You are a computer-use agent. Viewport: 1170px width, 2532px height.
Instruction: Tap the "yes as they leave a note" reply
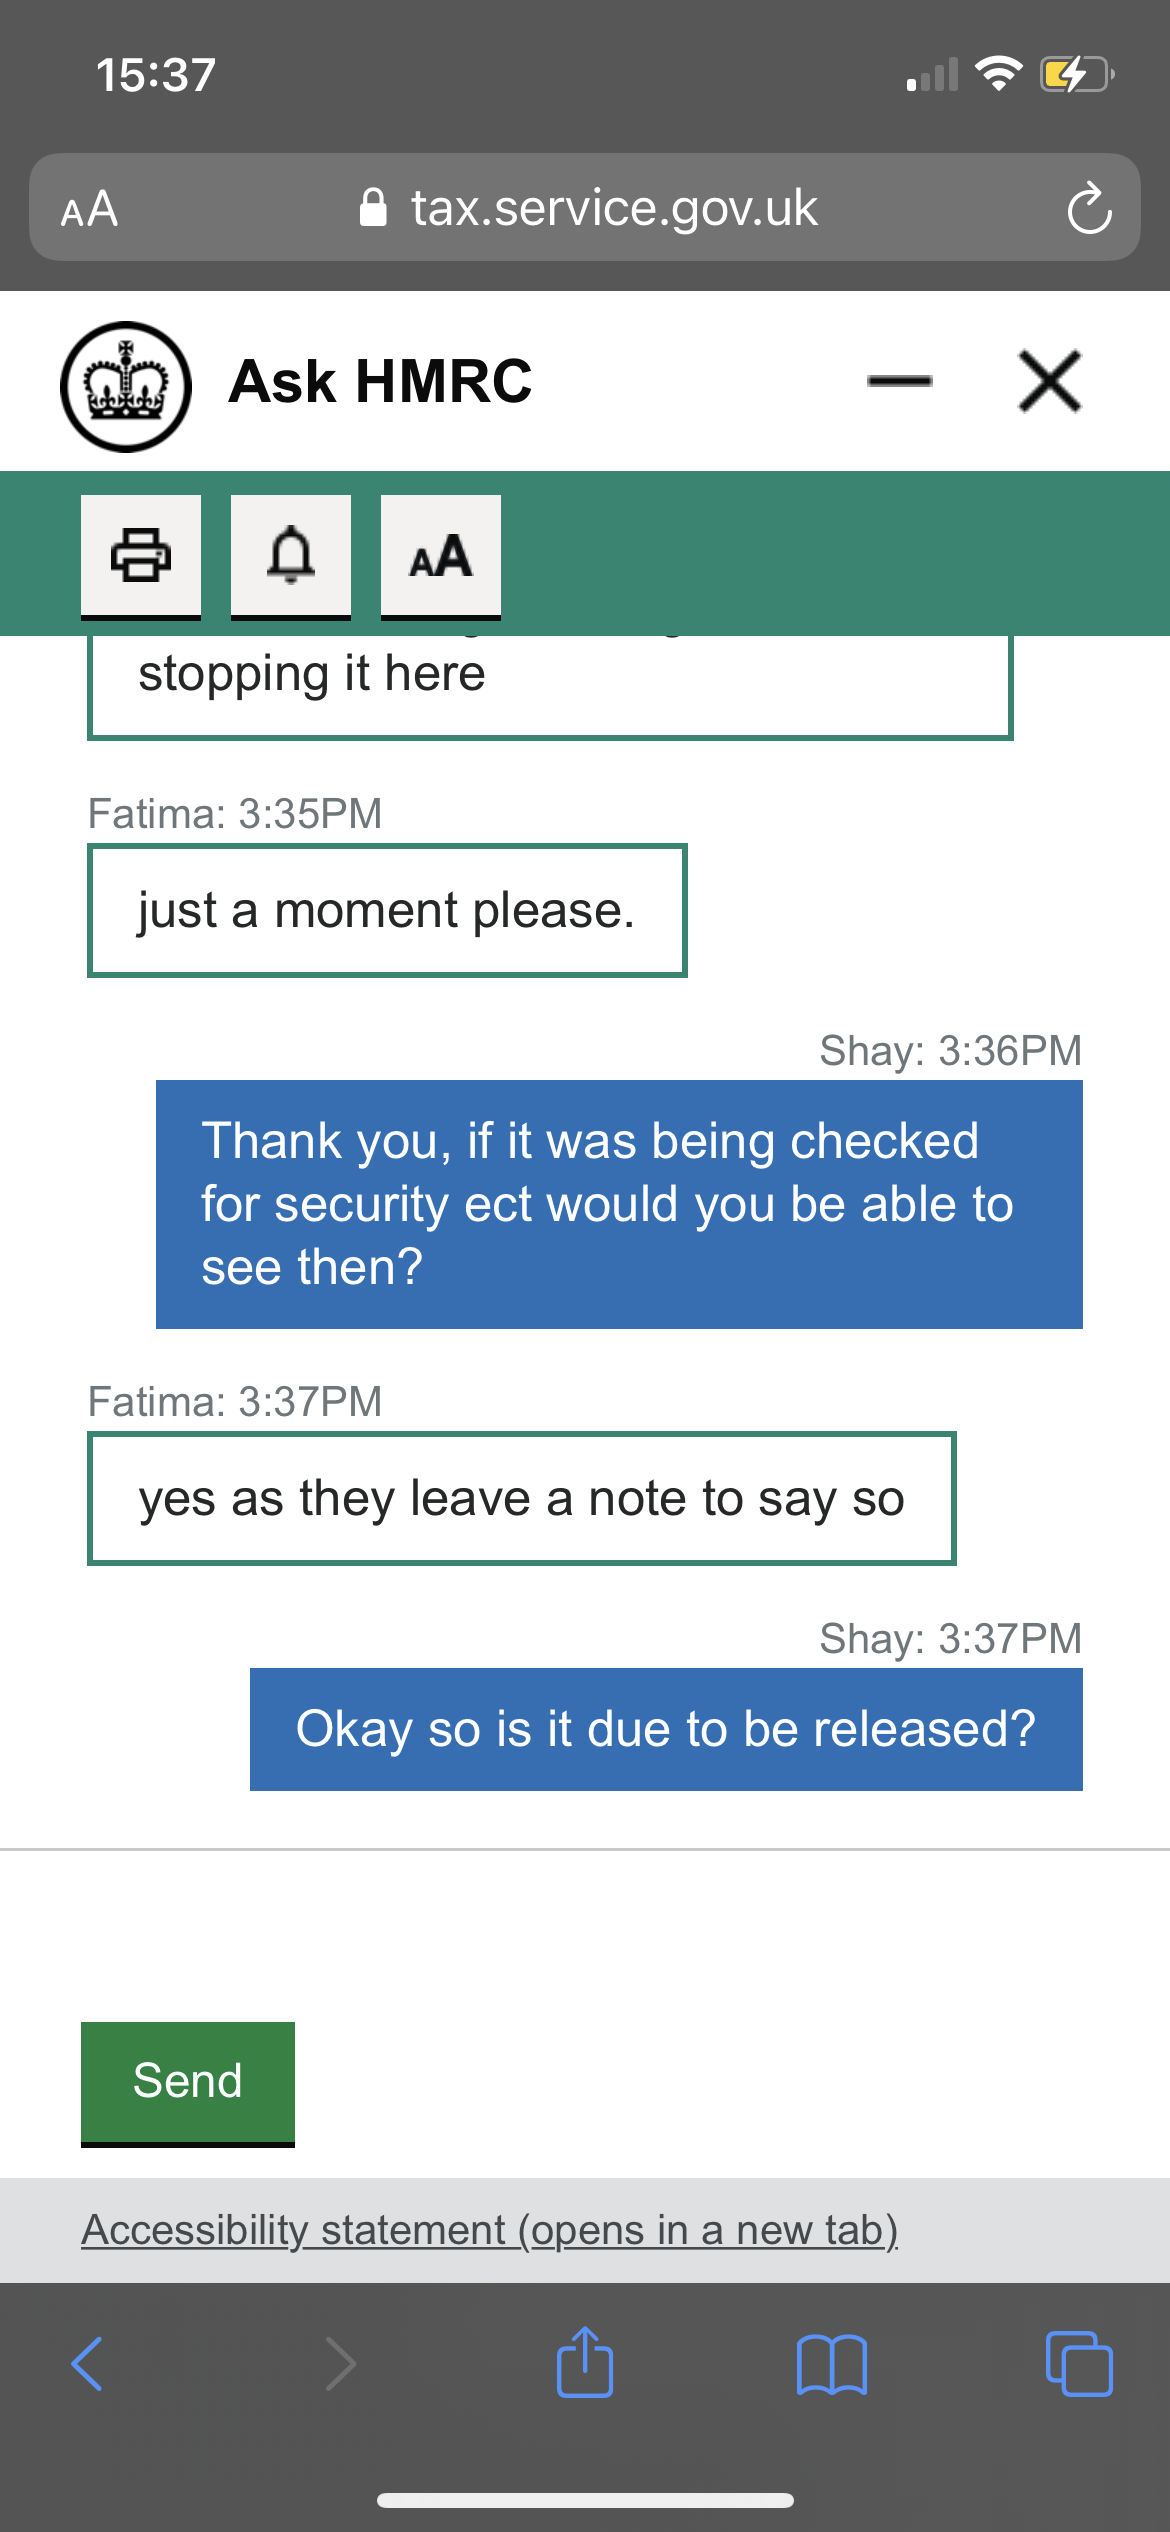[x=522, y=1498]
